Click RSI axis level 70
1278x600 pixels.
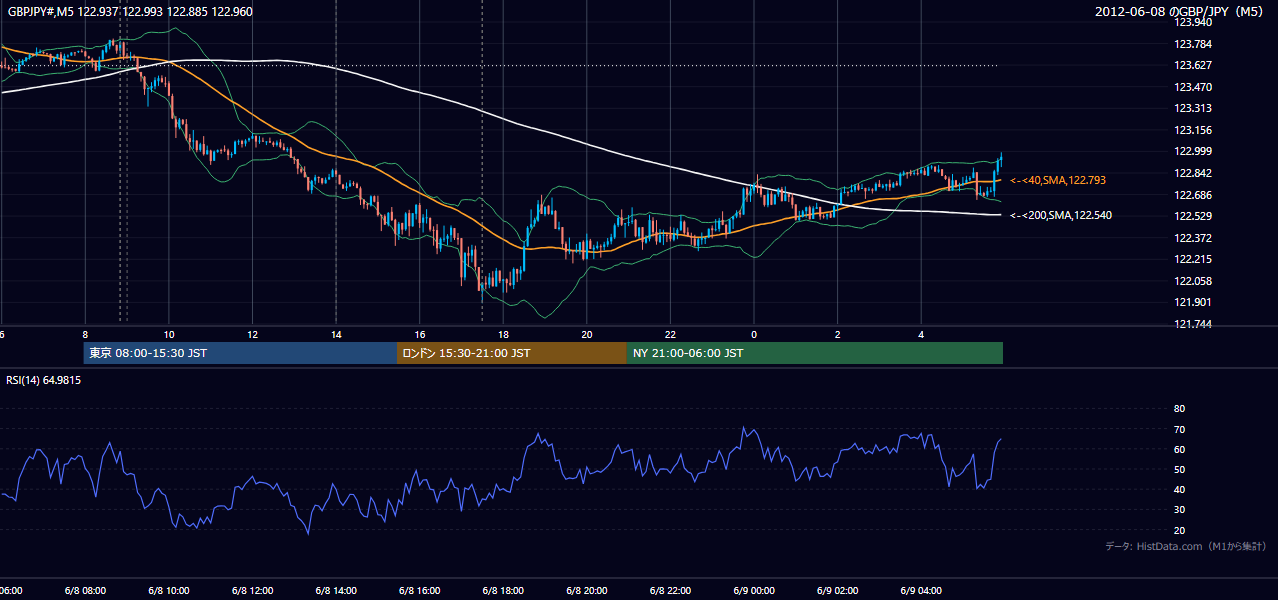tap(1179, 429)
